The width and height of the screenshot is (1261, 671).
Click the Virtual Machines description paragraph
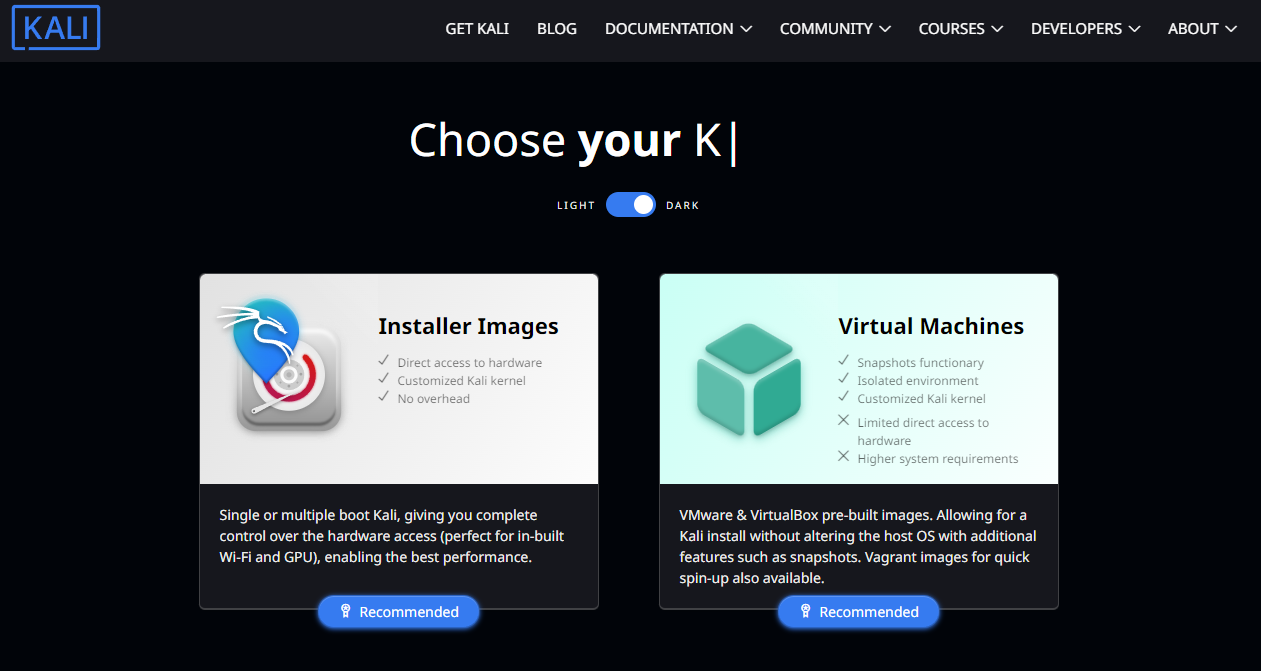tap(858, 547)
